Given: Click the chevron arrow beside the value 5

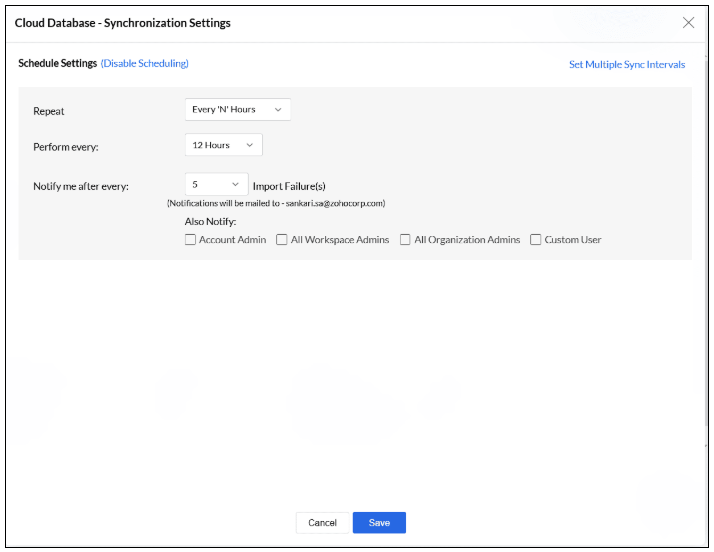Looking at the screenshot, I should click(x=236, y=185).
